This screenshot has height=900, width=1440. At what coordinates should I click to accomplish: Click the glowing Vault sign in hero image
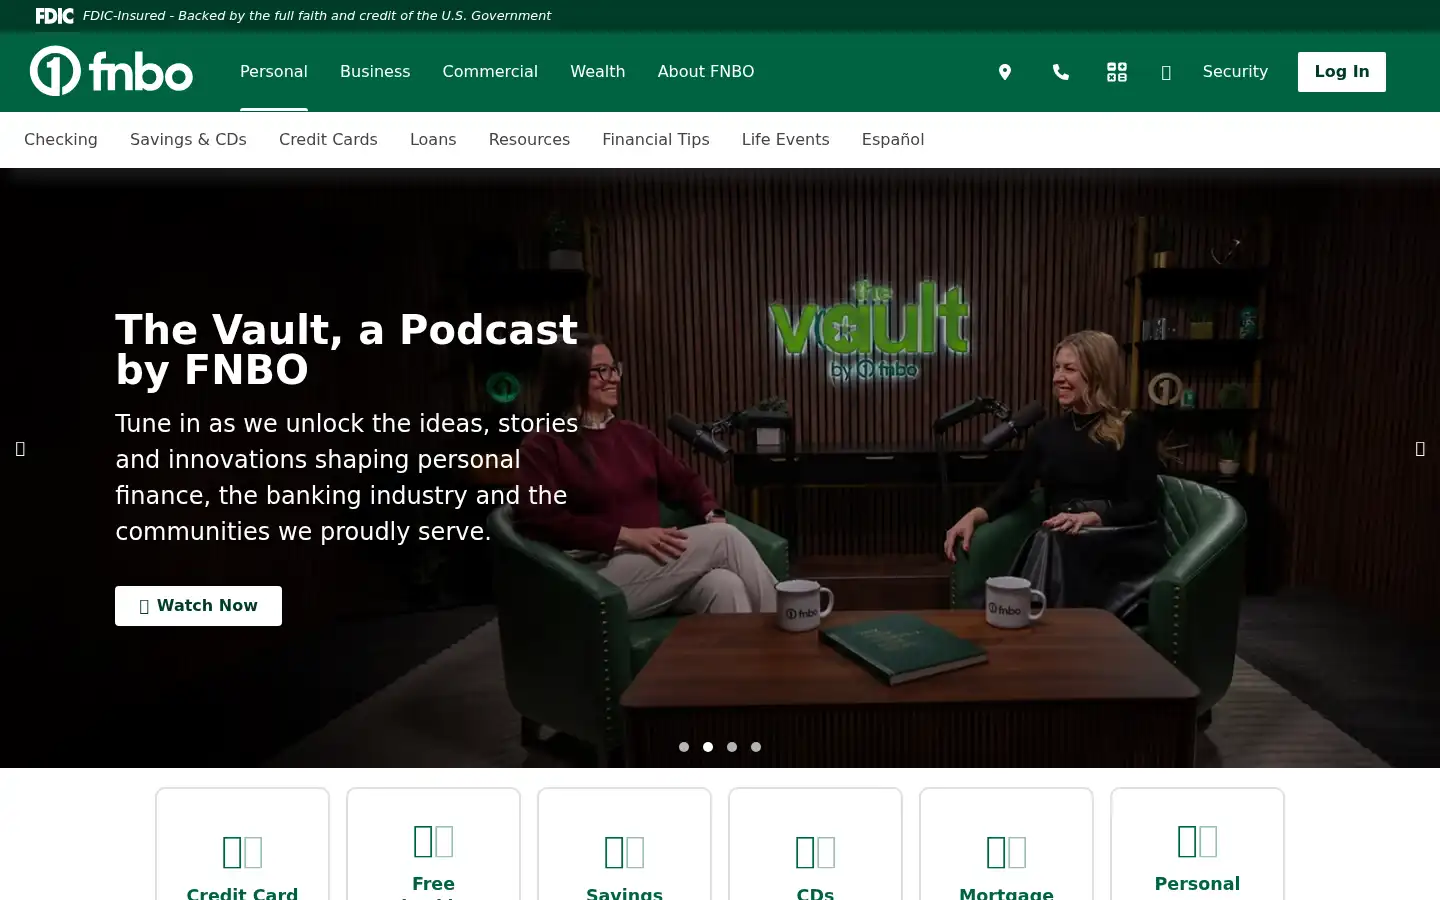coord(870,330)
